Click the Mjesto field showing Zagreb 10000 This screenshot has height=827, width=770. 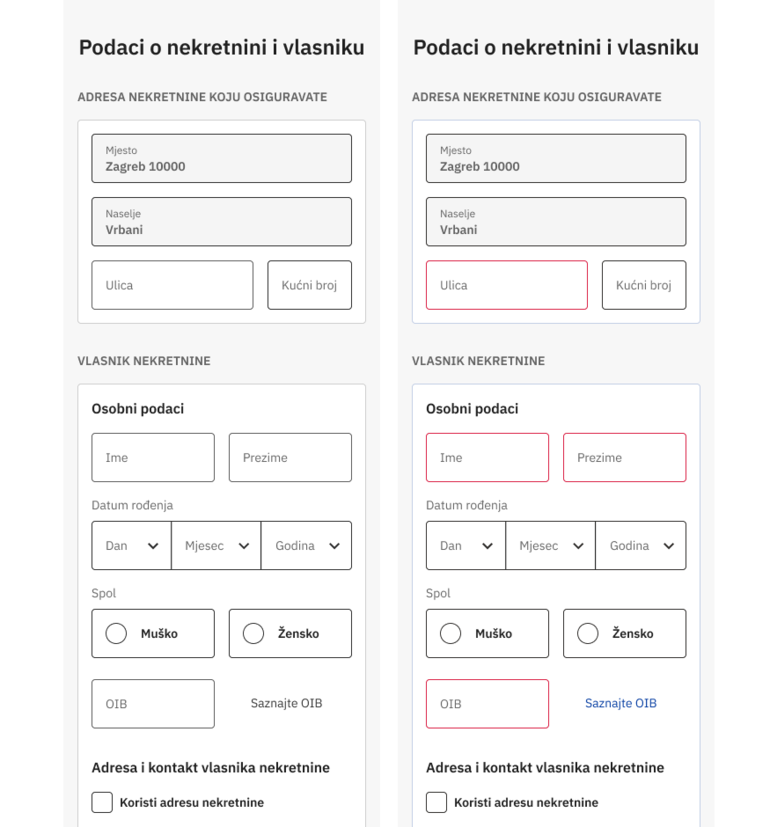tap(221, 158)
